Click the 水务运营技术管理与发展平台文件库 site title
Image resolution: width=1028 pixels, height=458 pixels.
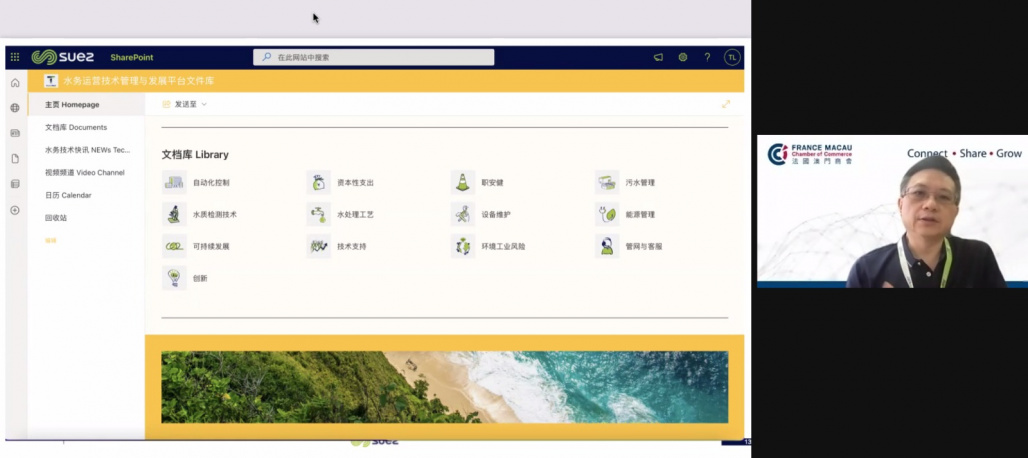(138, 81)
